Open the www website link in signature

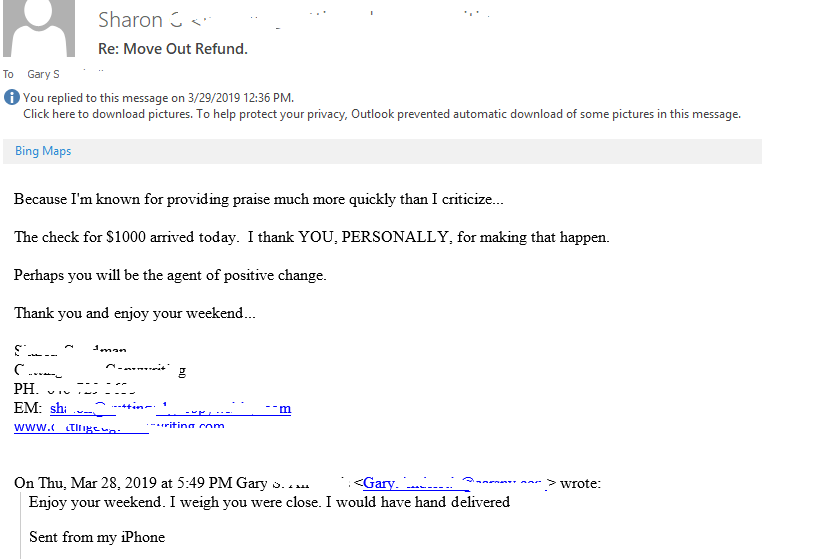(118, 426)
